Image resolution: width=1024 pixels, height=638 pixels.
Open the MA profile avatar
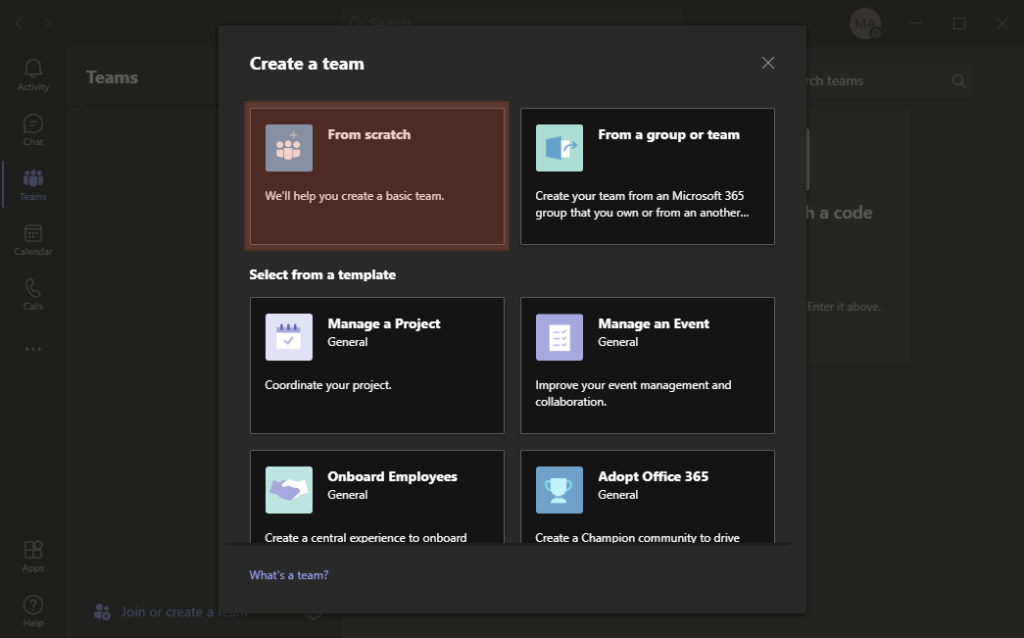865,24
